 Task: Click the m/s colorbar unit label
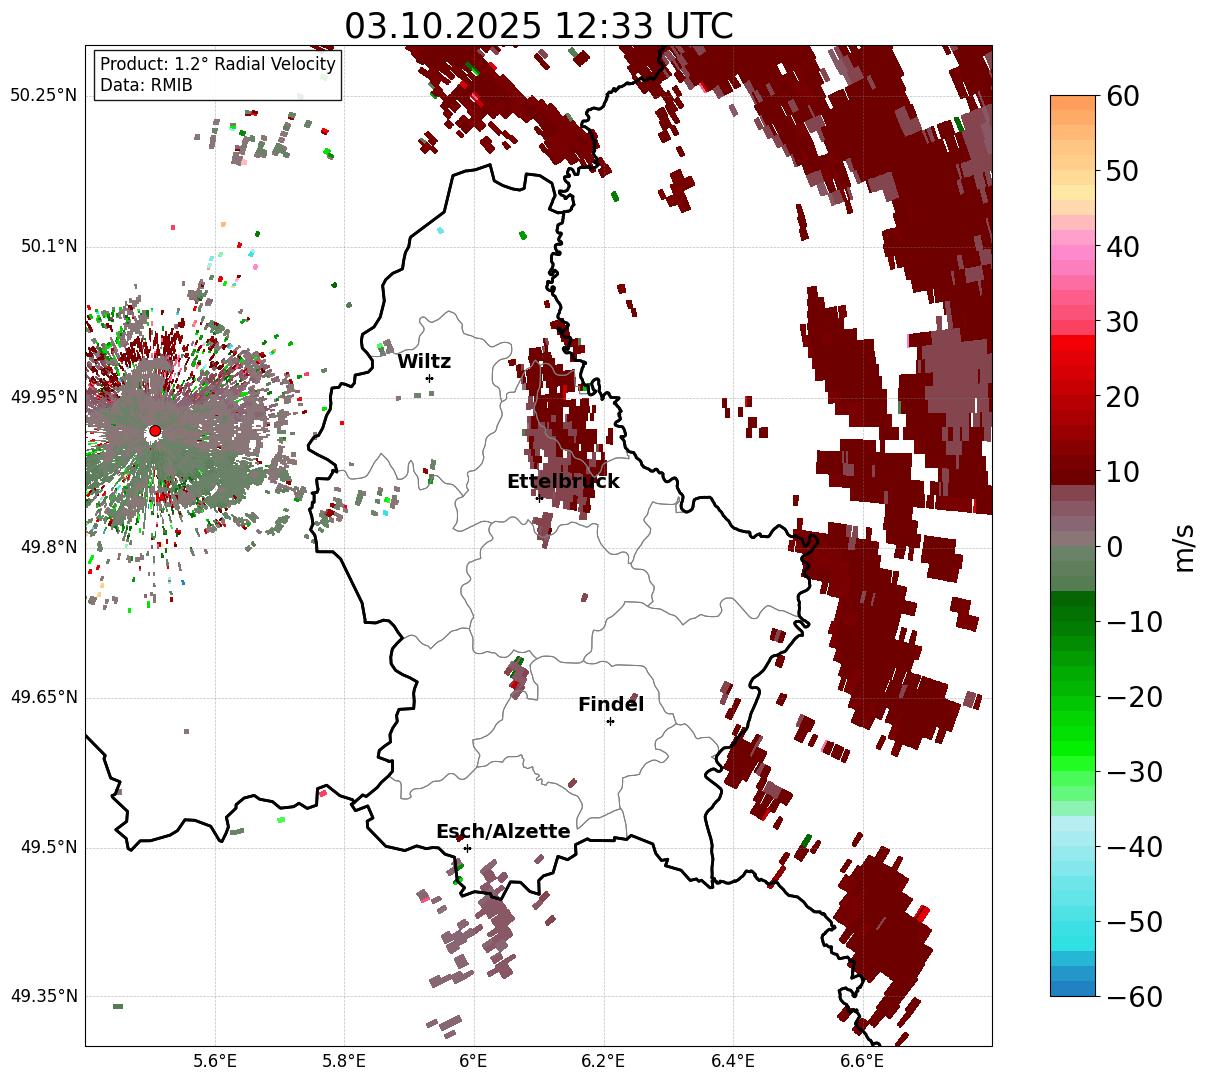1185,546
